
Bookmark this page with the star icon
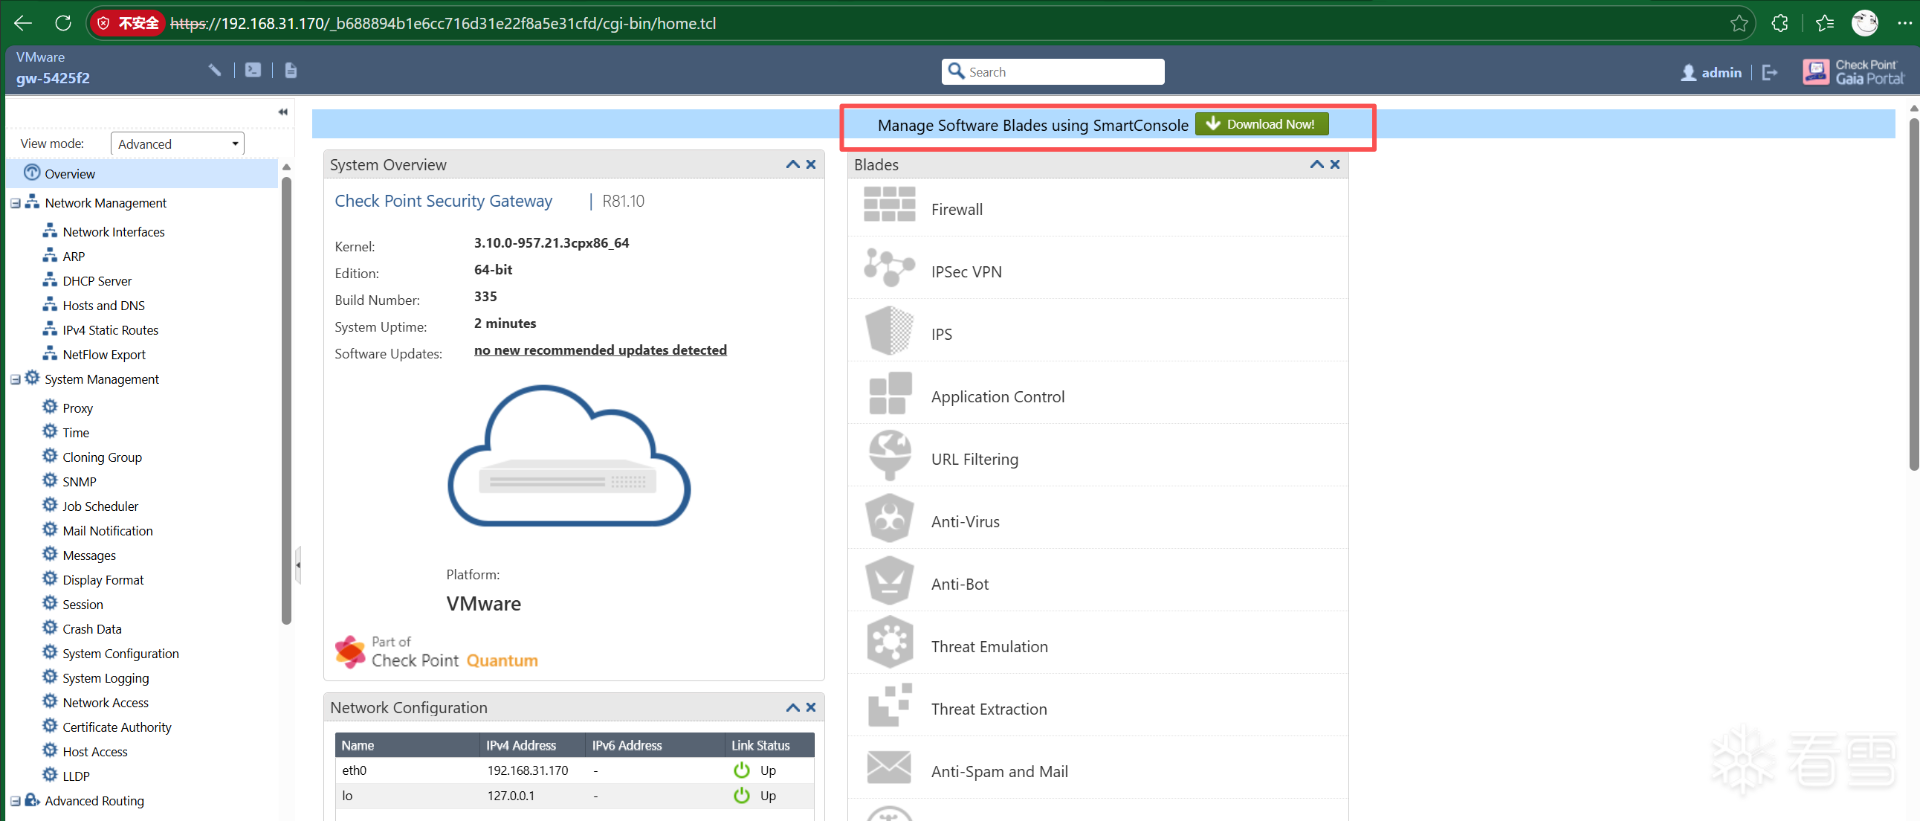pos(1739,23)
